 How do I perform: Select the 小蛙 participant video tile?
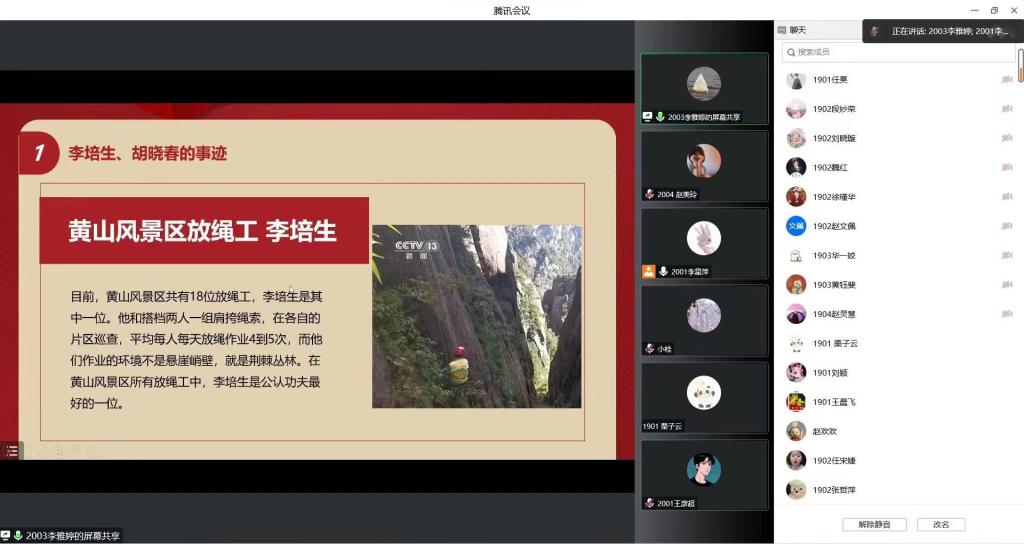[x=704, y=320]
